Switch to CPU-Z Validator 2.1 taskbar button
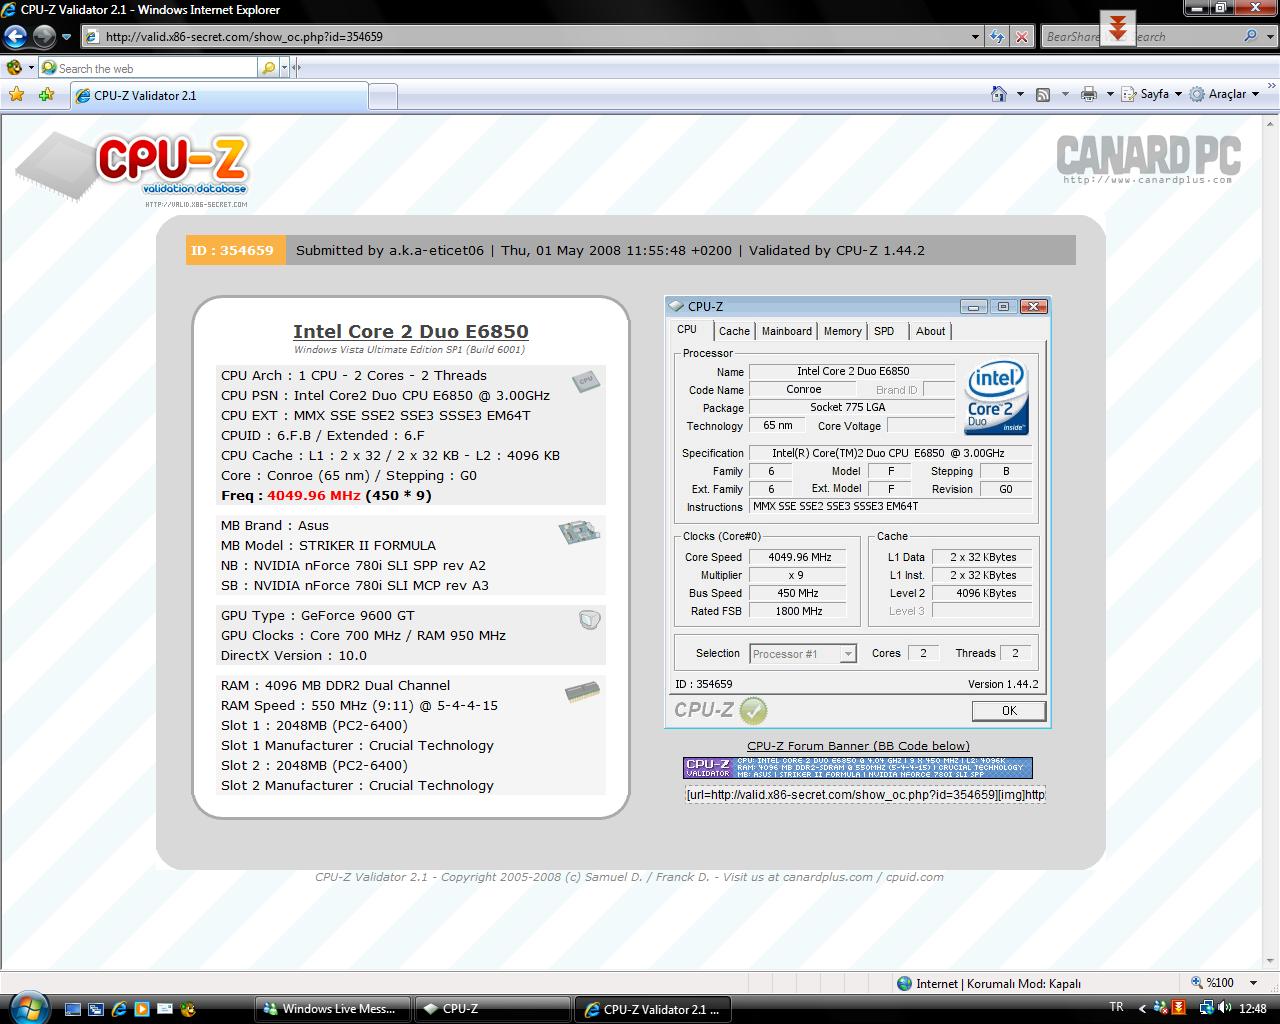This screenshot has height=1024, width=1280. click(x=652, y=1009)
